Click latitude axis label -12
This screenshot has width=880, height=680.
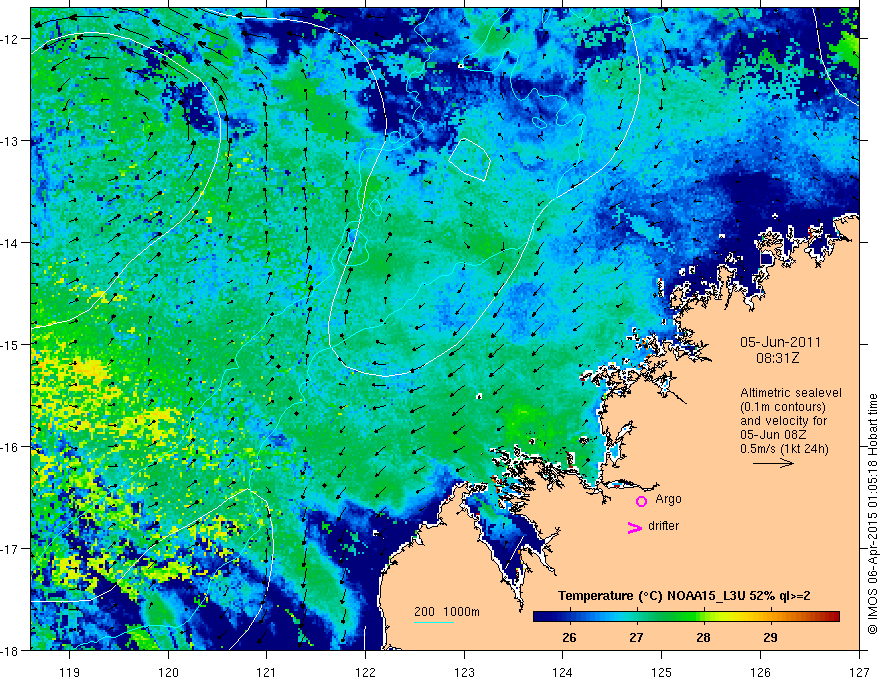tap(10, 39)
